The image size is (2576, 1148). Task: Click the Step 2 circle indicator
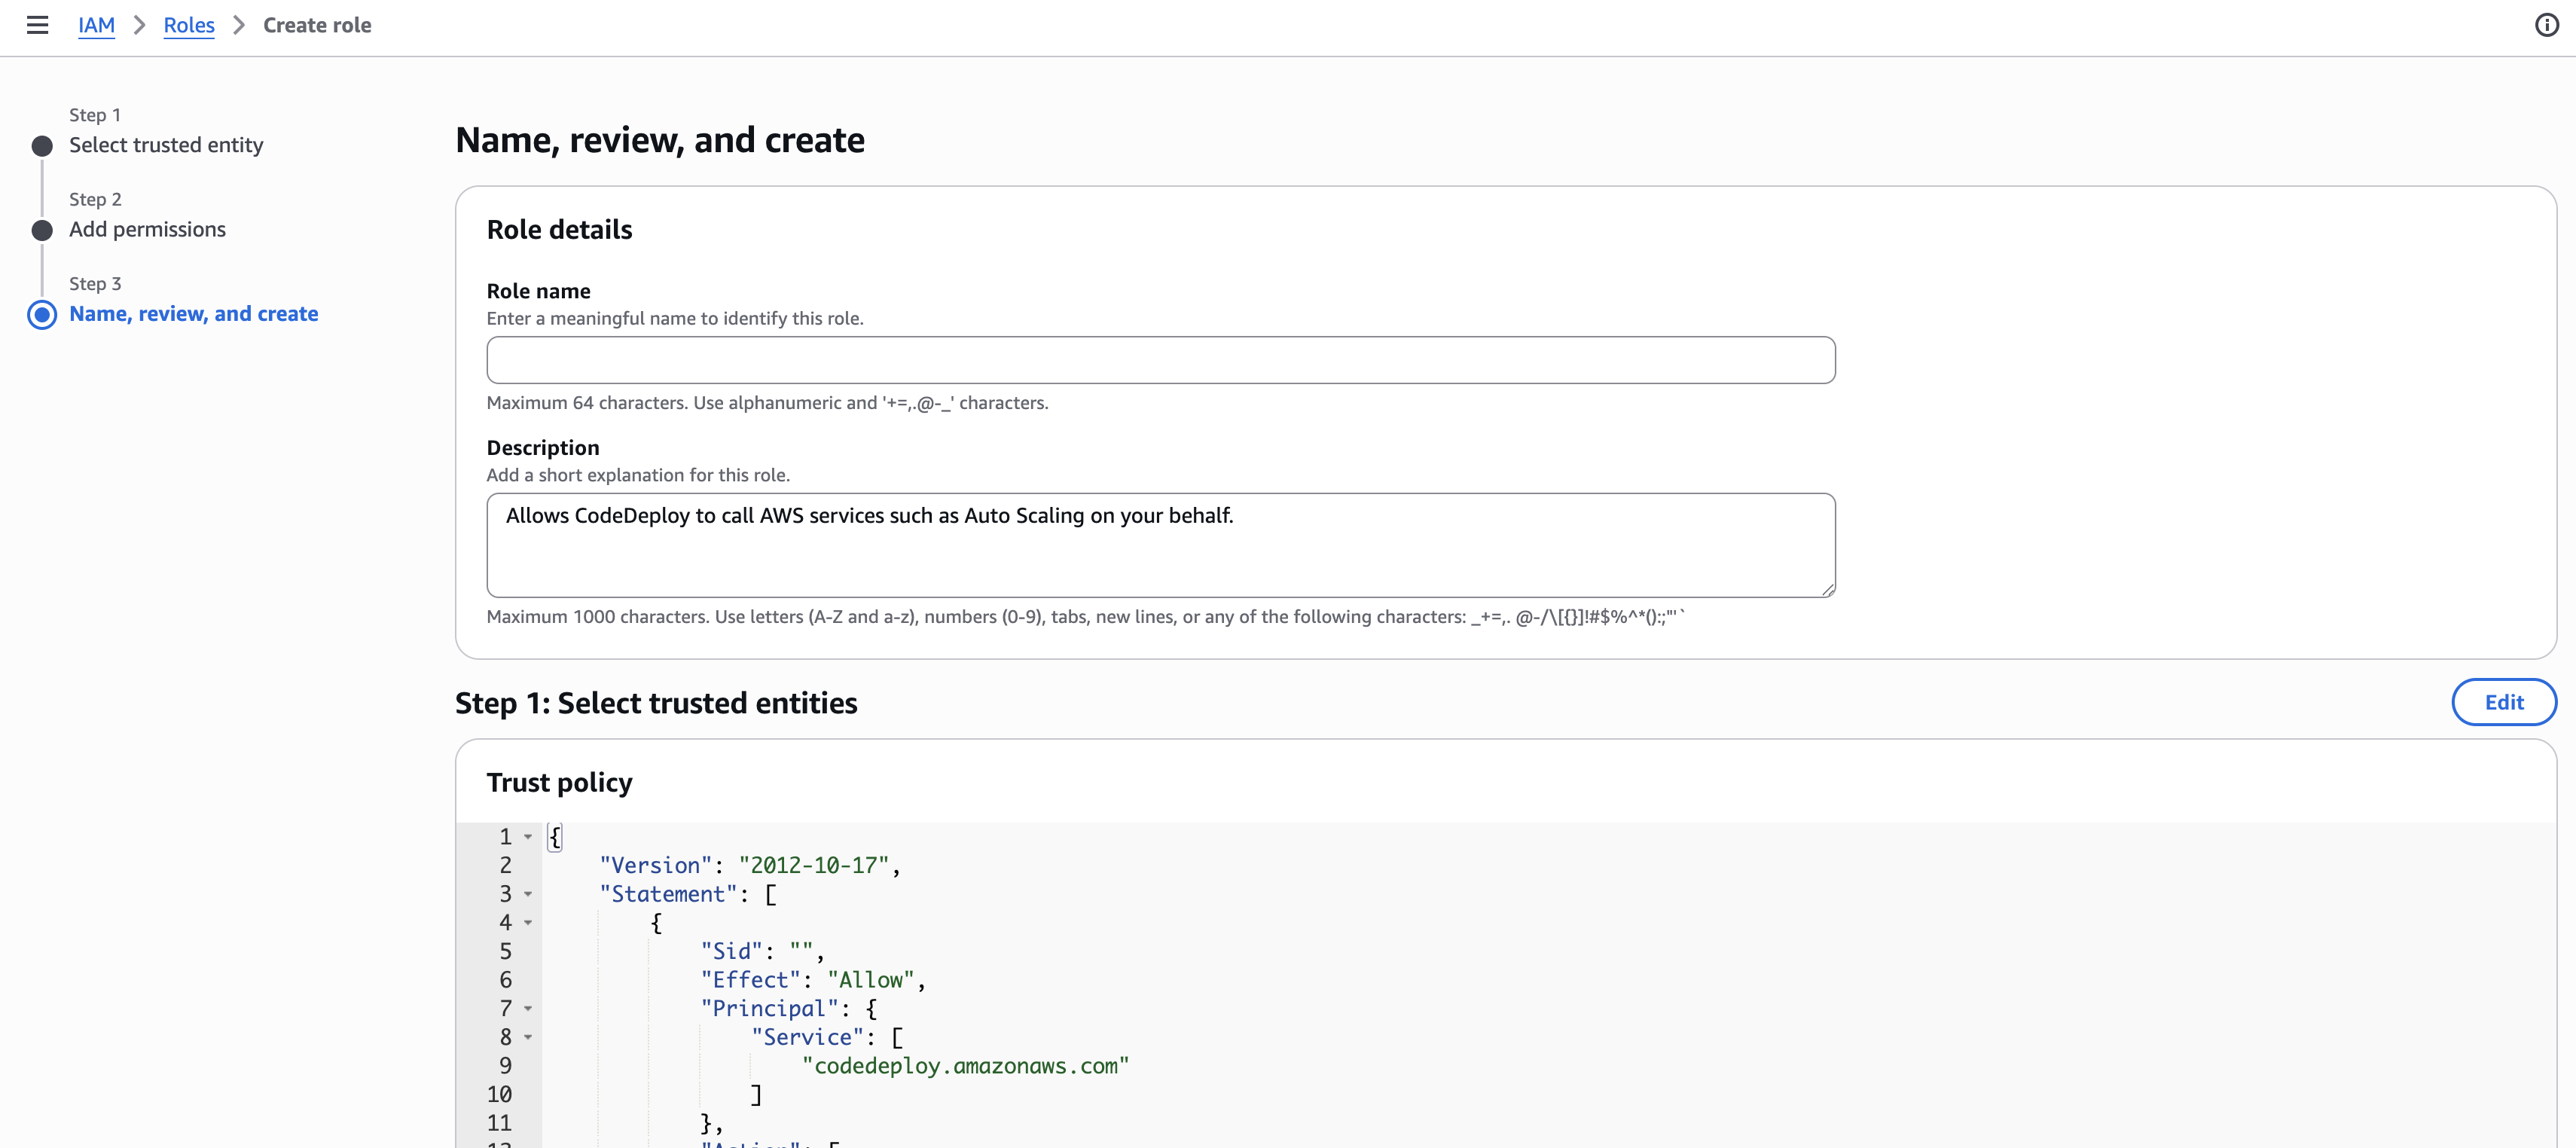point(42,231)
